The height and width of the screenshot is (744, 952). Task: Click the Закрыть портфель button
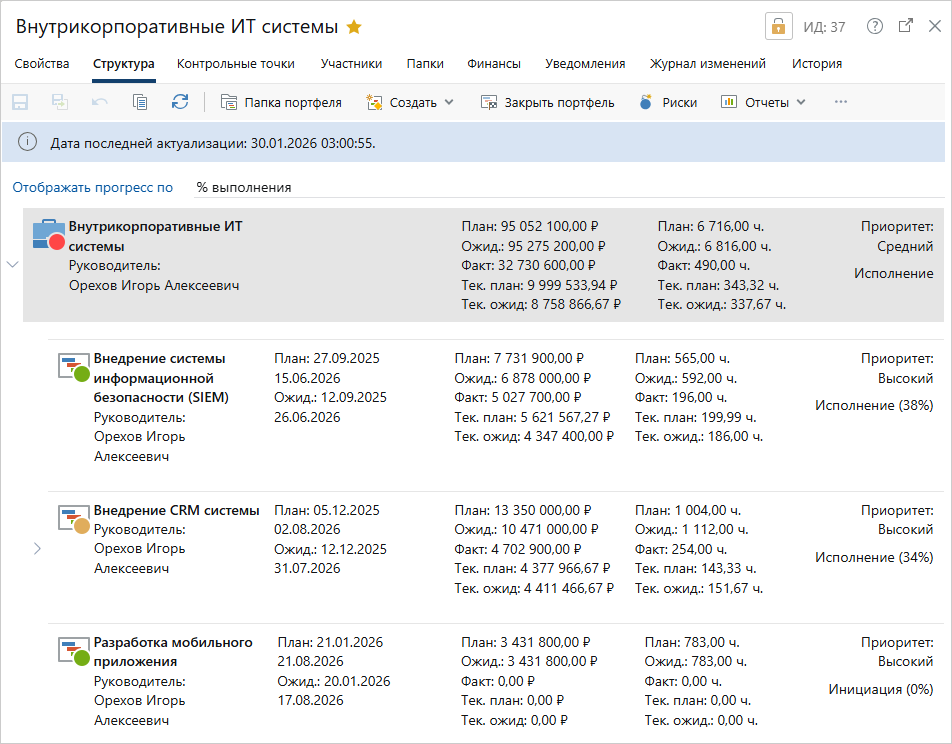point(547,102)
